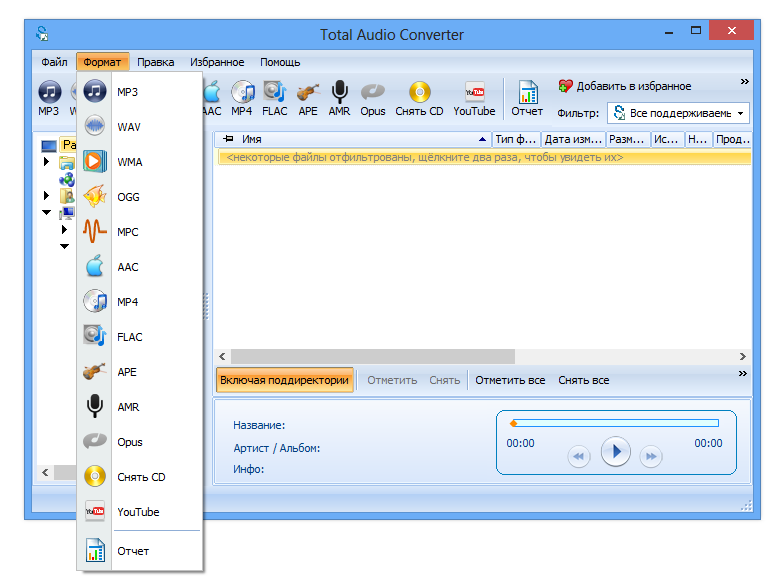This screenshot has width=777, height=580.
Task: Open the Помощь menu
Action: click(280, 62)
